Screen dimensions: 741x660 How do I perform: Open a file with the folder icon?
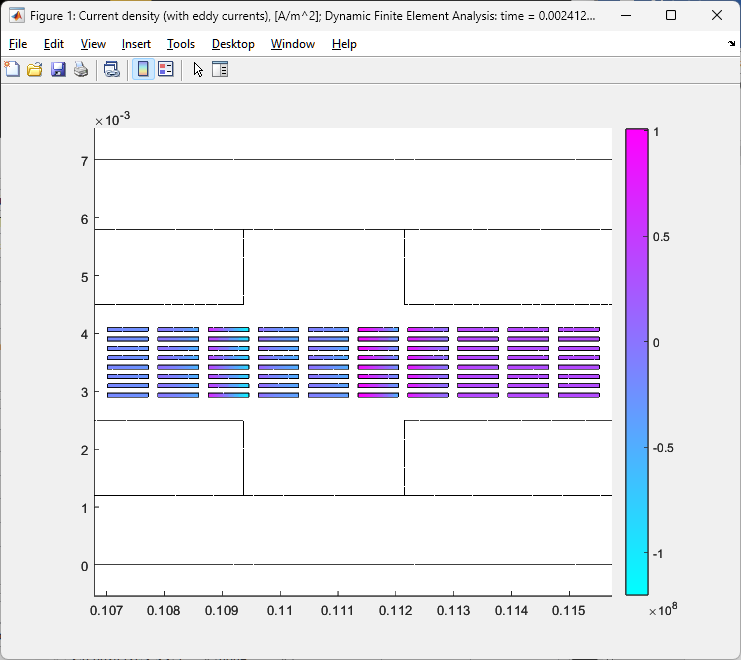coord(35,69)
